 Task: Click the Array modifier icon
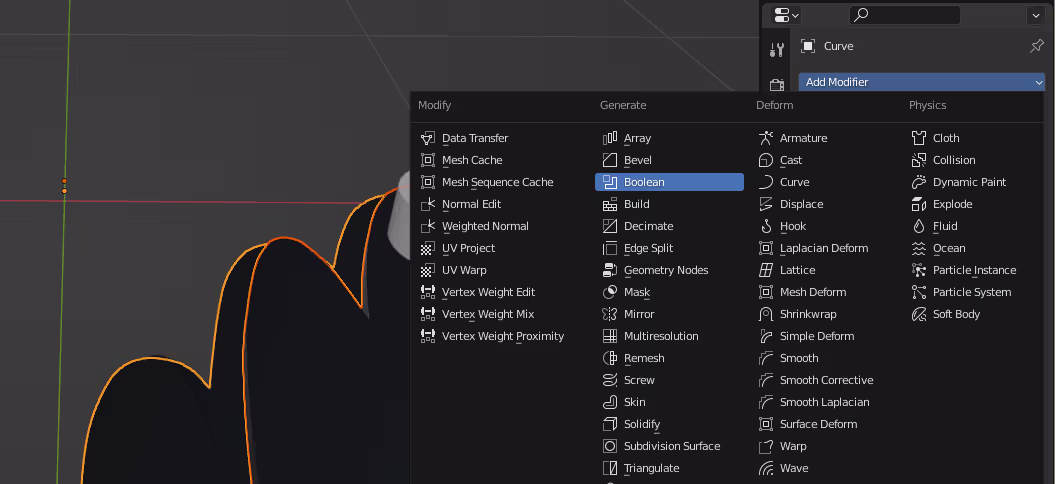pyautogui.click(x=610, y=138)
